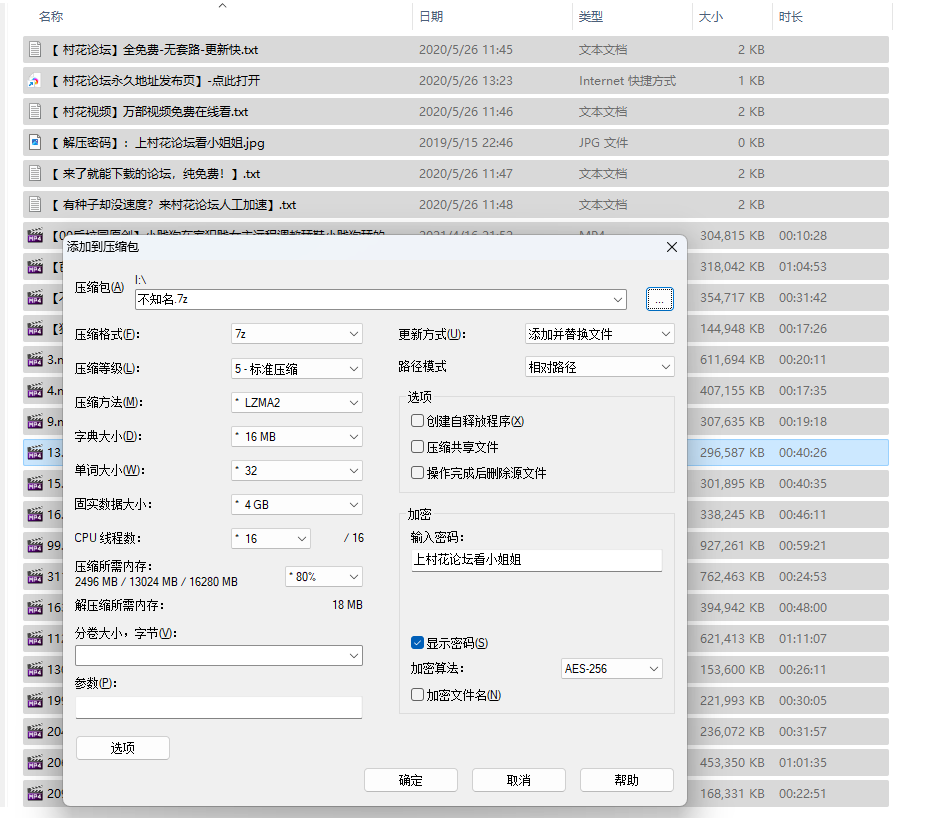Check 操作完成后删除源文件 option
The image size is (930, 818).
pyautogui.click(x=418, y=473)
